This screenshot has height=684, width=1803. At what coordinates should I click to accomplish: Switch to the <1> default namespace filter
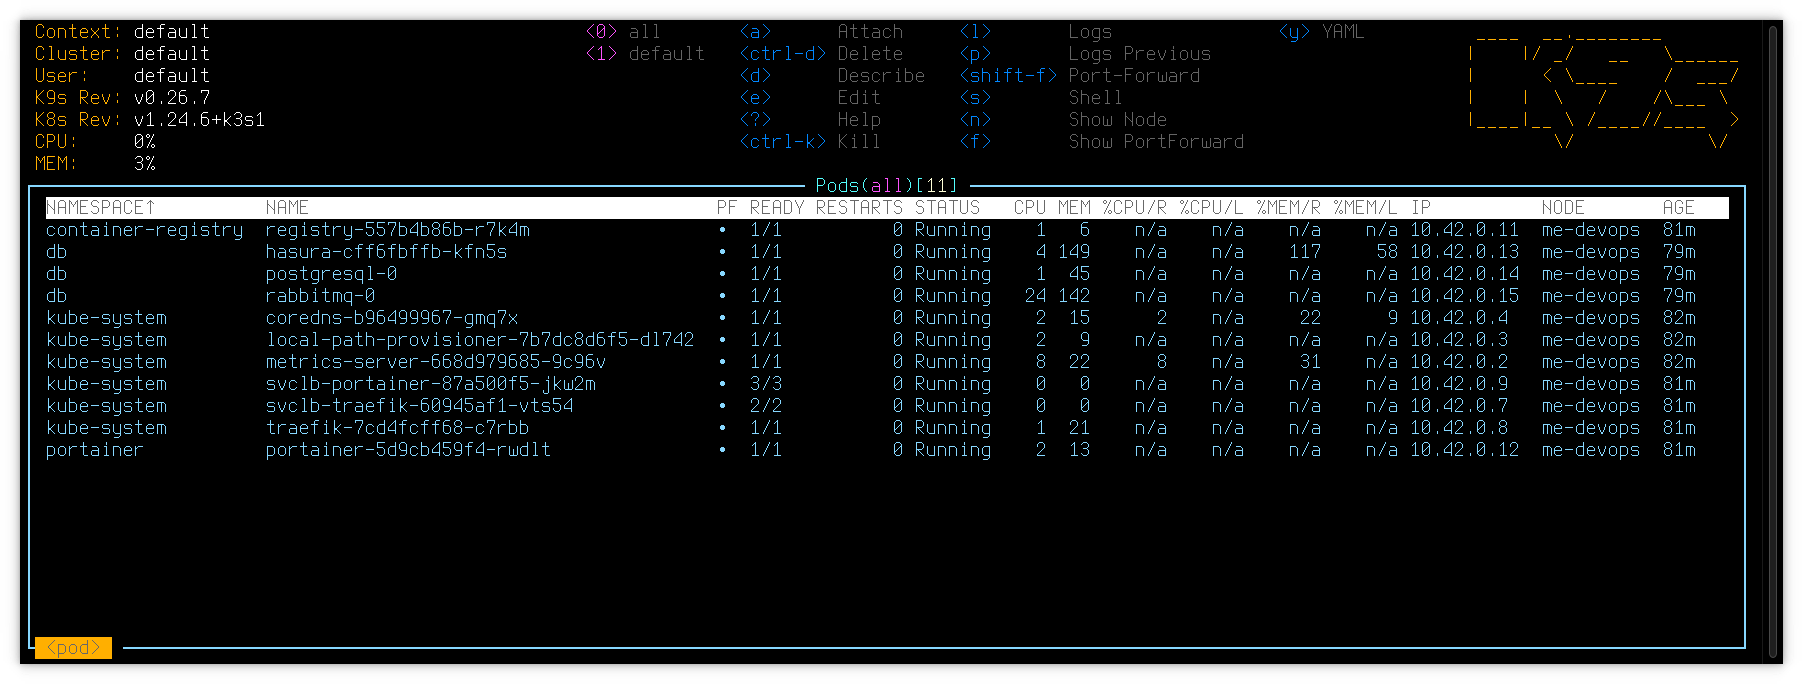pyautogui.click(x=645, y=54)
